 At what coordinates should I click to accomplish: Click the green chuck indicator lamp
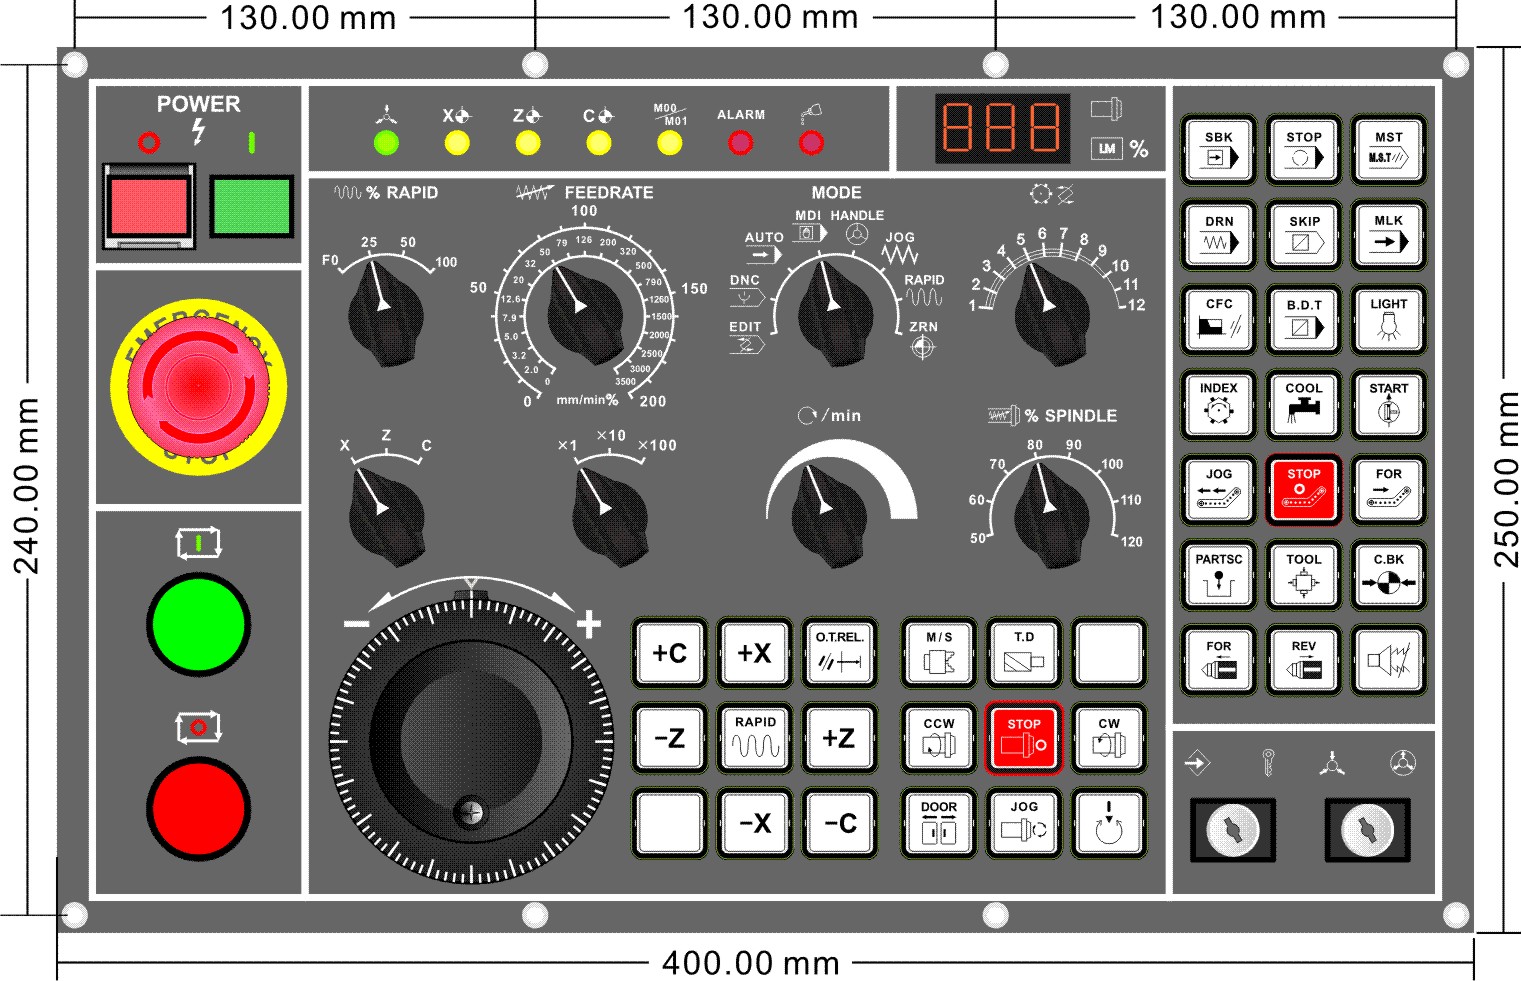pos(386,143)
